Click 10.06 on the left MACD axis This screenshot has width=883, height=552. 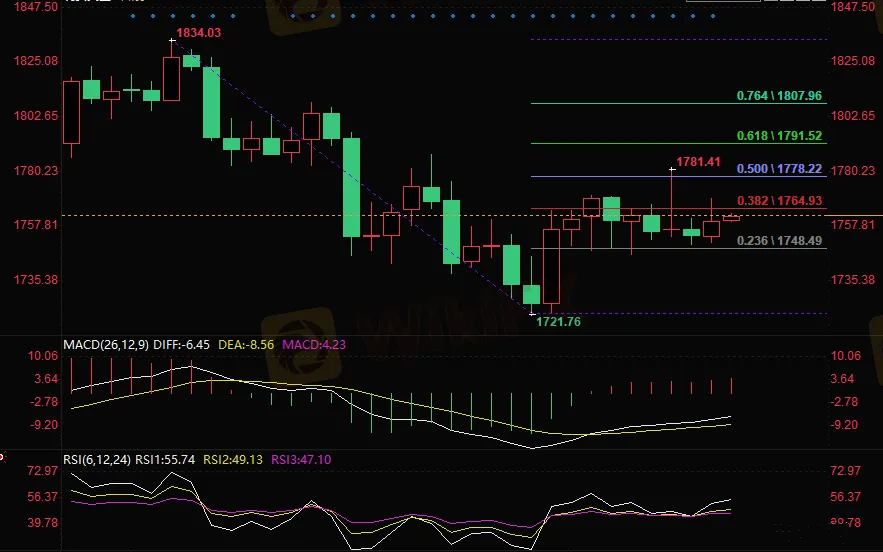tap(43, 355)
